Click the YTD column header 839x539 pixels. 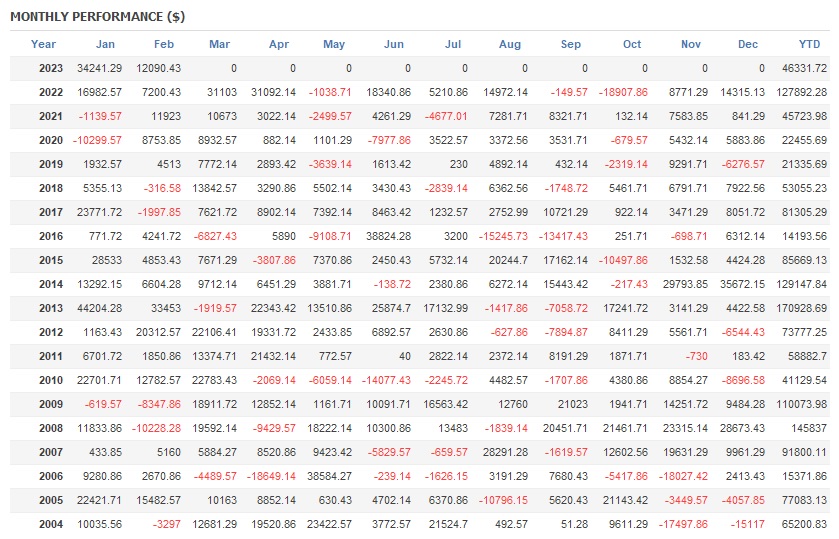(809, 44)
